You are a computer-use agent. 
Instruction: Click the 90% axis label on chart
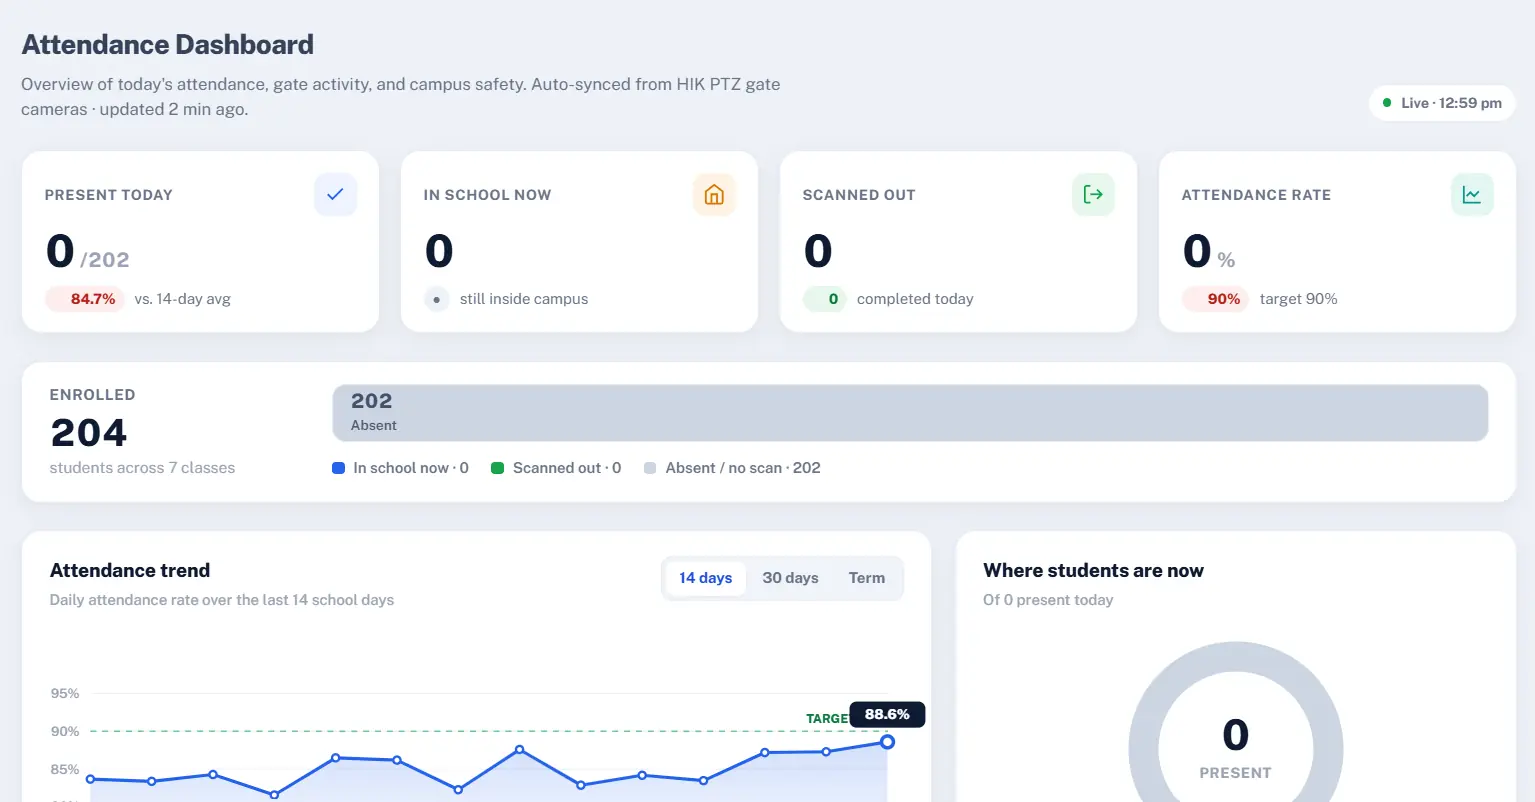tap(65, 731)
